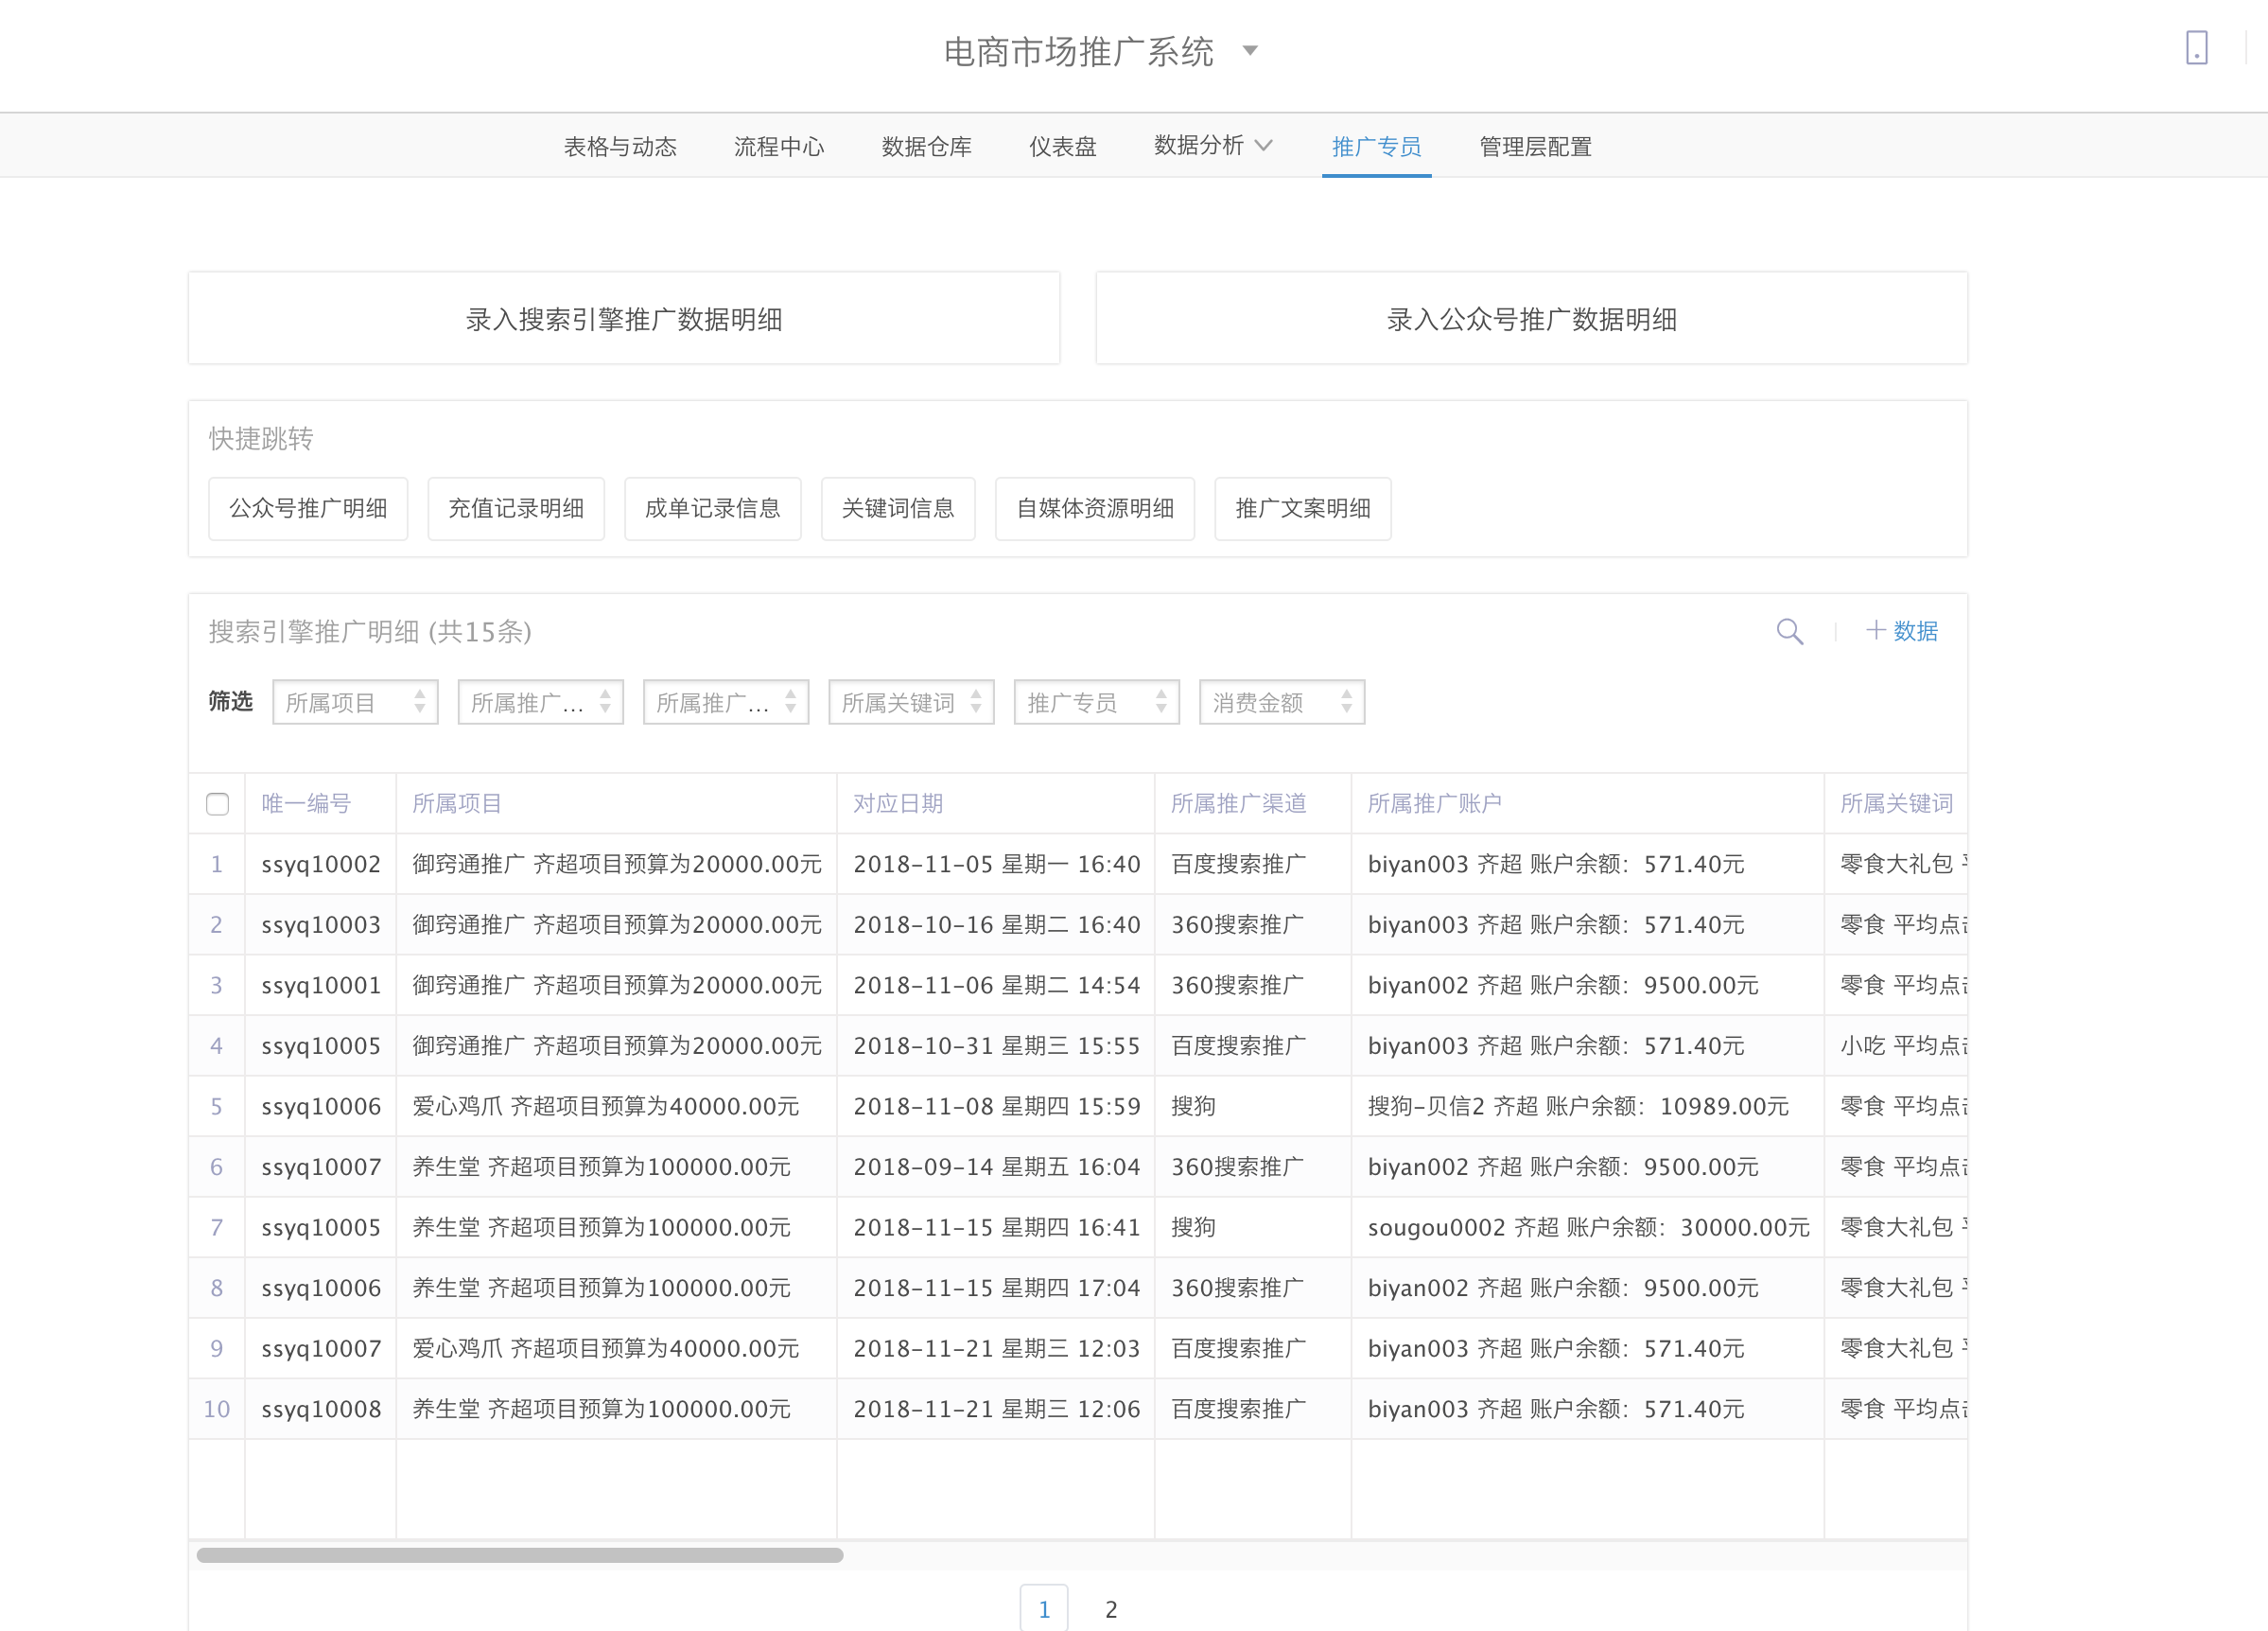
Task: Open the second 所属推广… filter dropdown
Action: coord(726,702)
